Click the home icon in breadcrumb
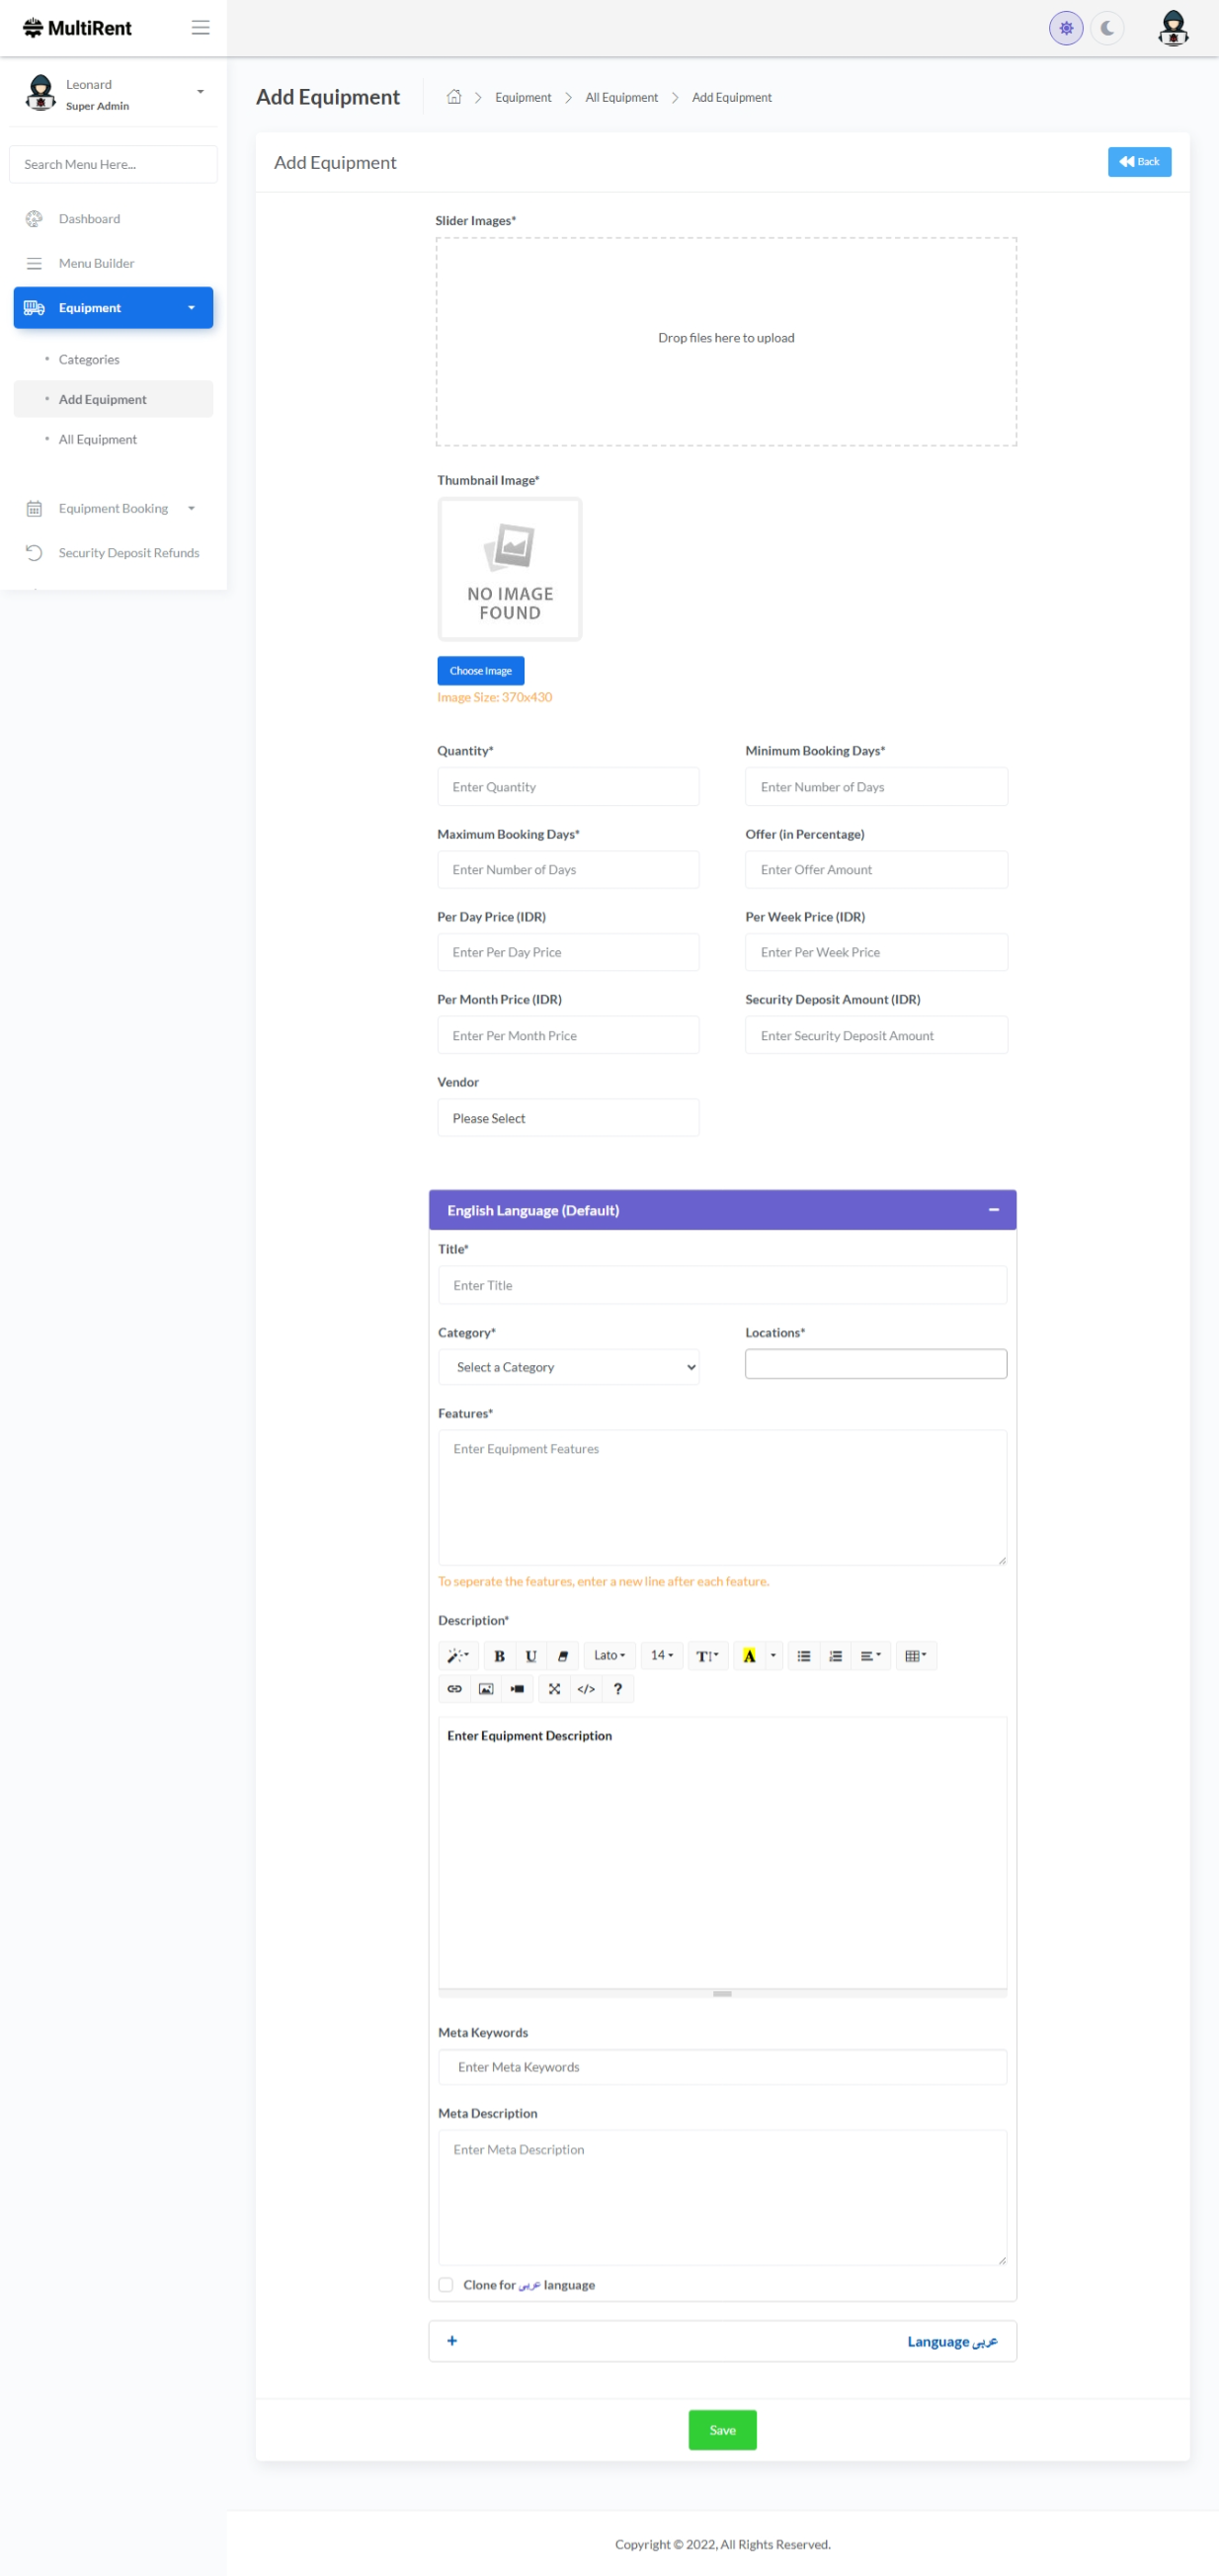This screenshot has height=2576, width=1219. (454, 97)
